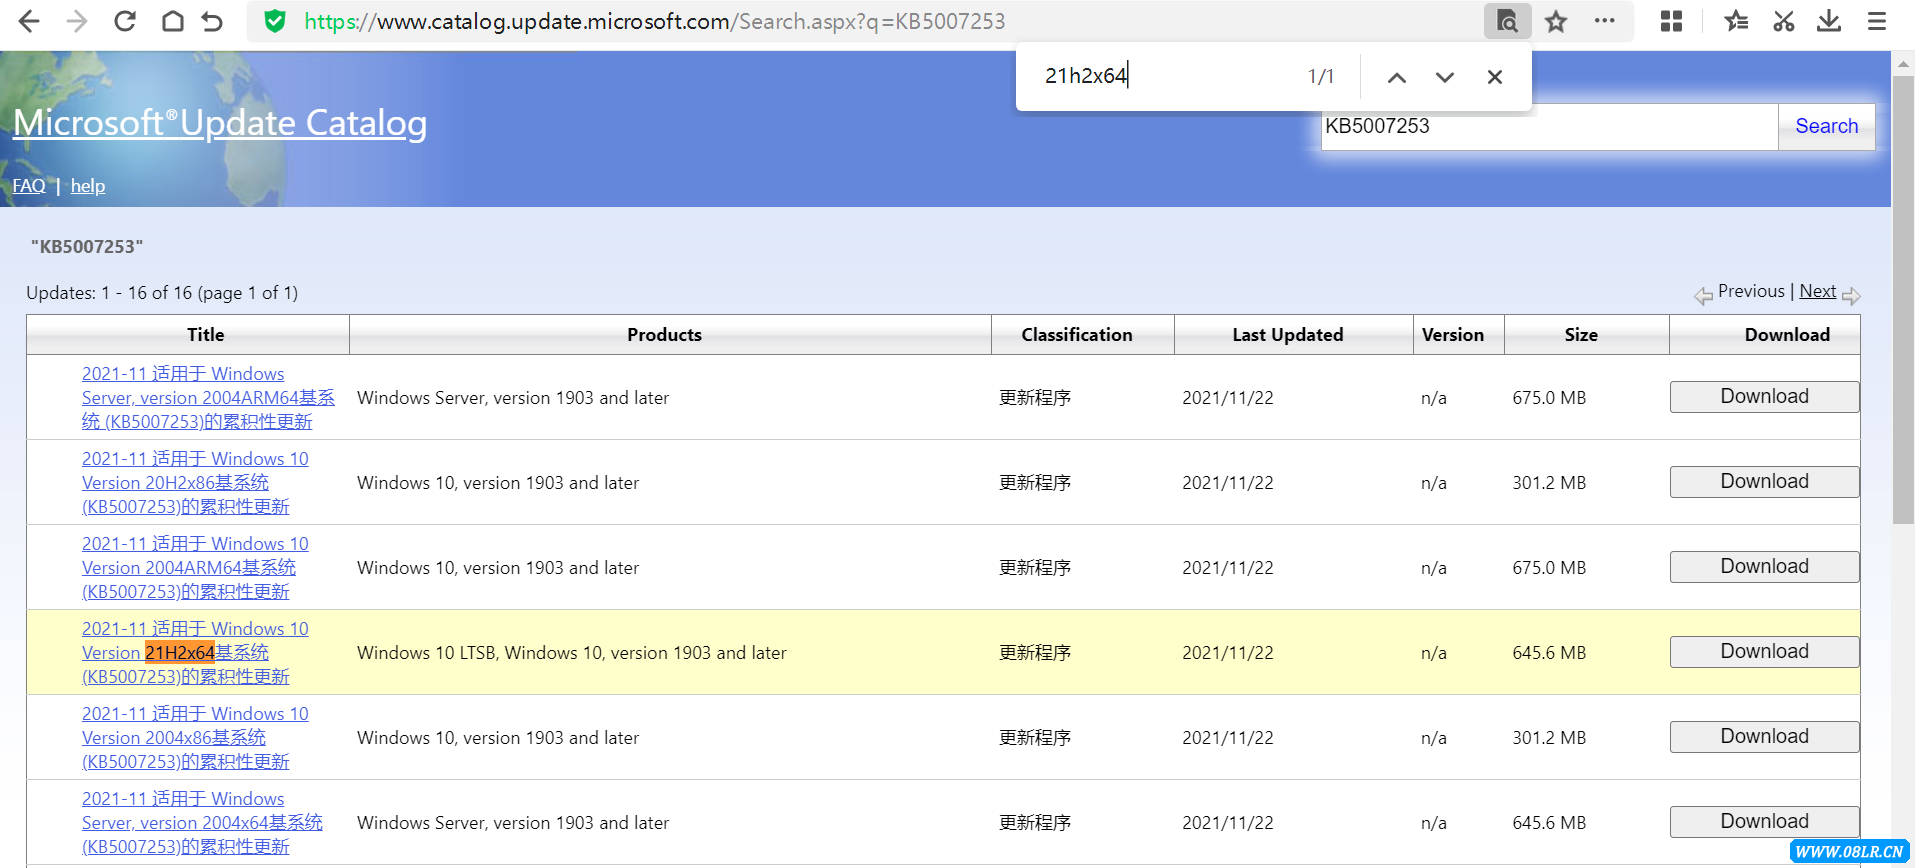
Task: Open the apps grid icon
Action: click(x=1671, y=21)
